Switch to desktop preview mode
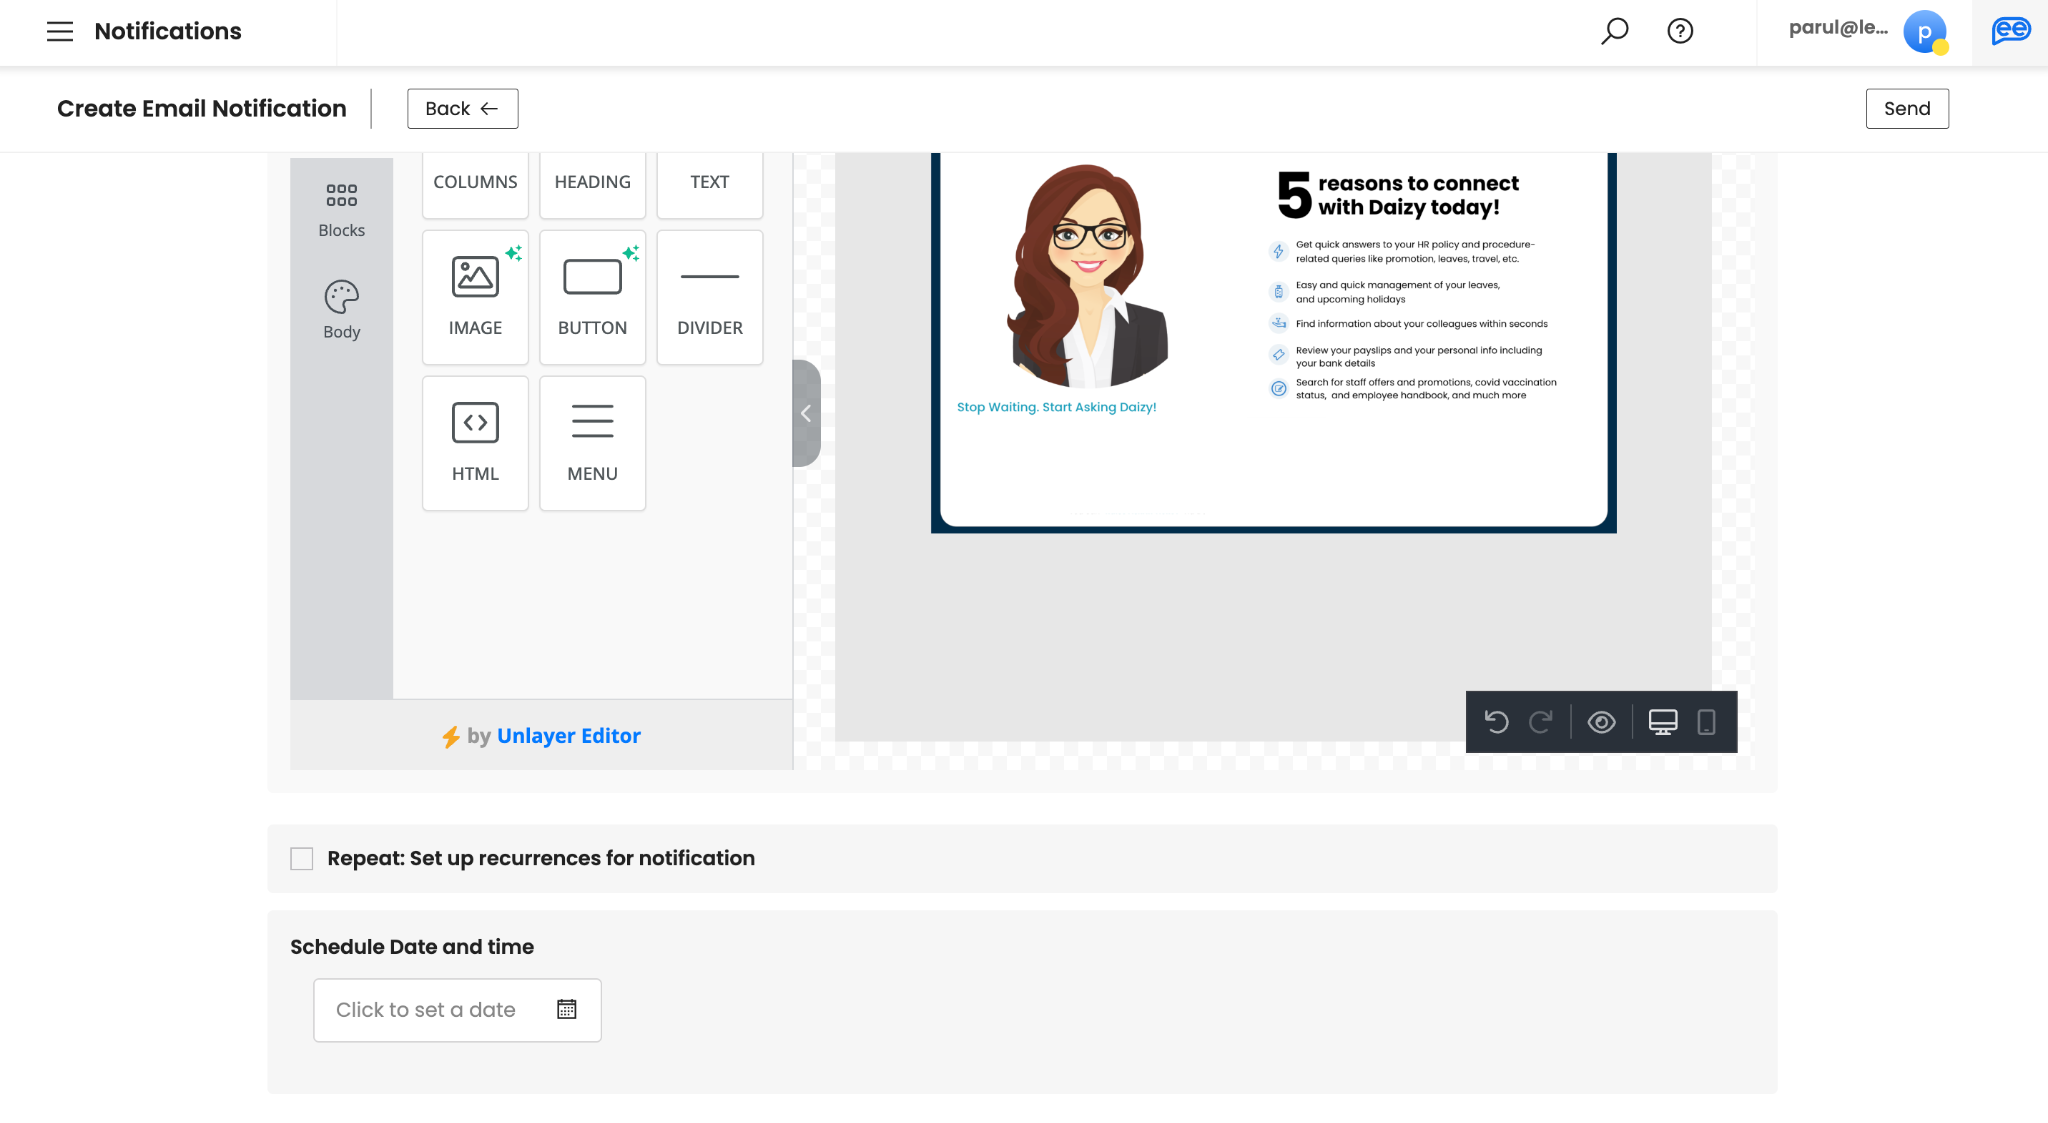This screenshot has width=2048, height=1123. coord(1663,722)
